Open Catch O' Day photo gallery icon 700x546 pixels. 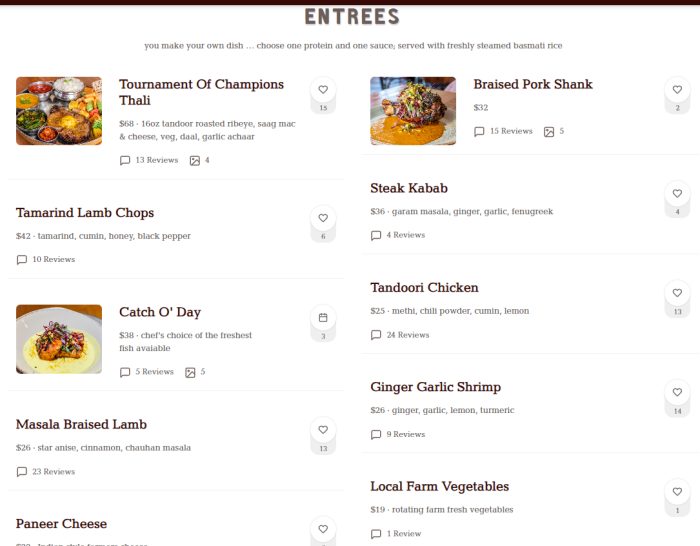190,372
